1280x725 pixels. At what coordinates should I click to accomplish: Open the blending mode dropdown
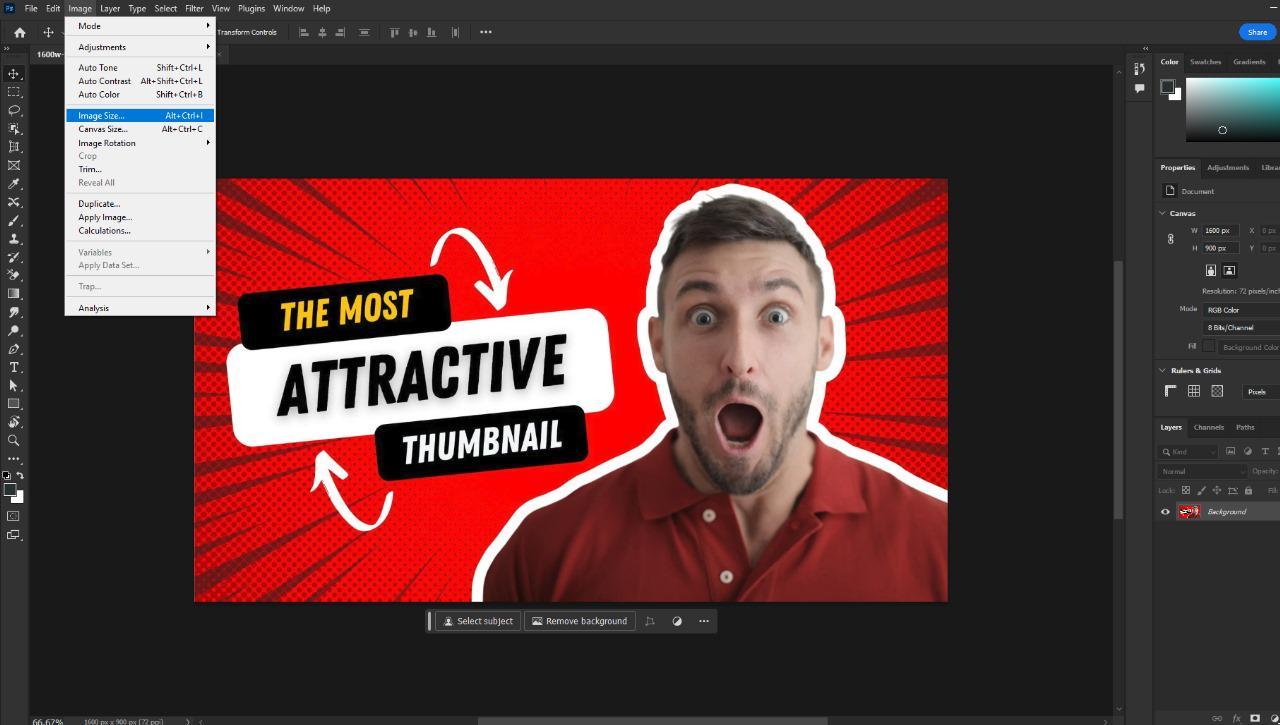tap(1203, 471)
